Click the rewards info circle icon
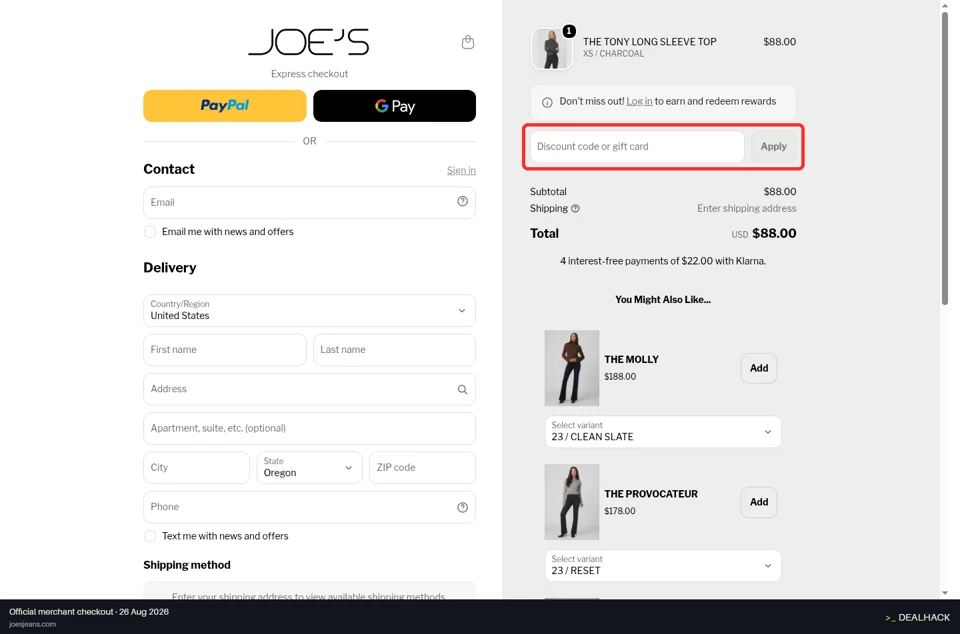960x634 pixels. [x=547, y=102]
